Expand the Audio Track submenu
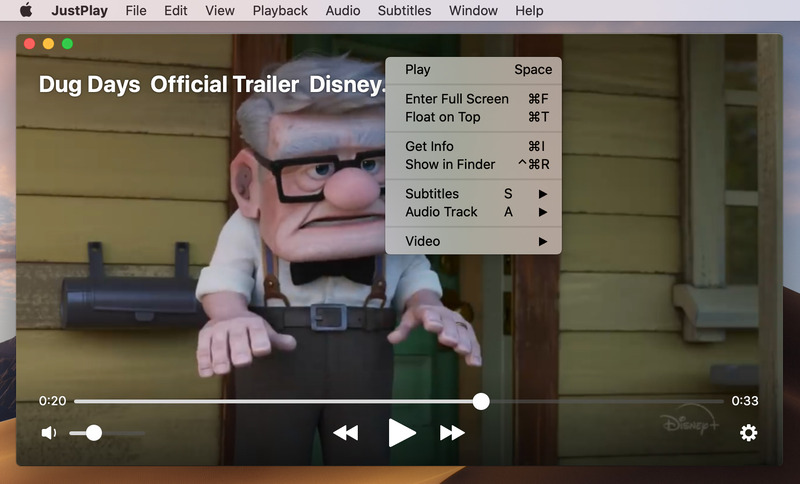 coord(473,212)
